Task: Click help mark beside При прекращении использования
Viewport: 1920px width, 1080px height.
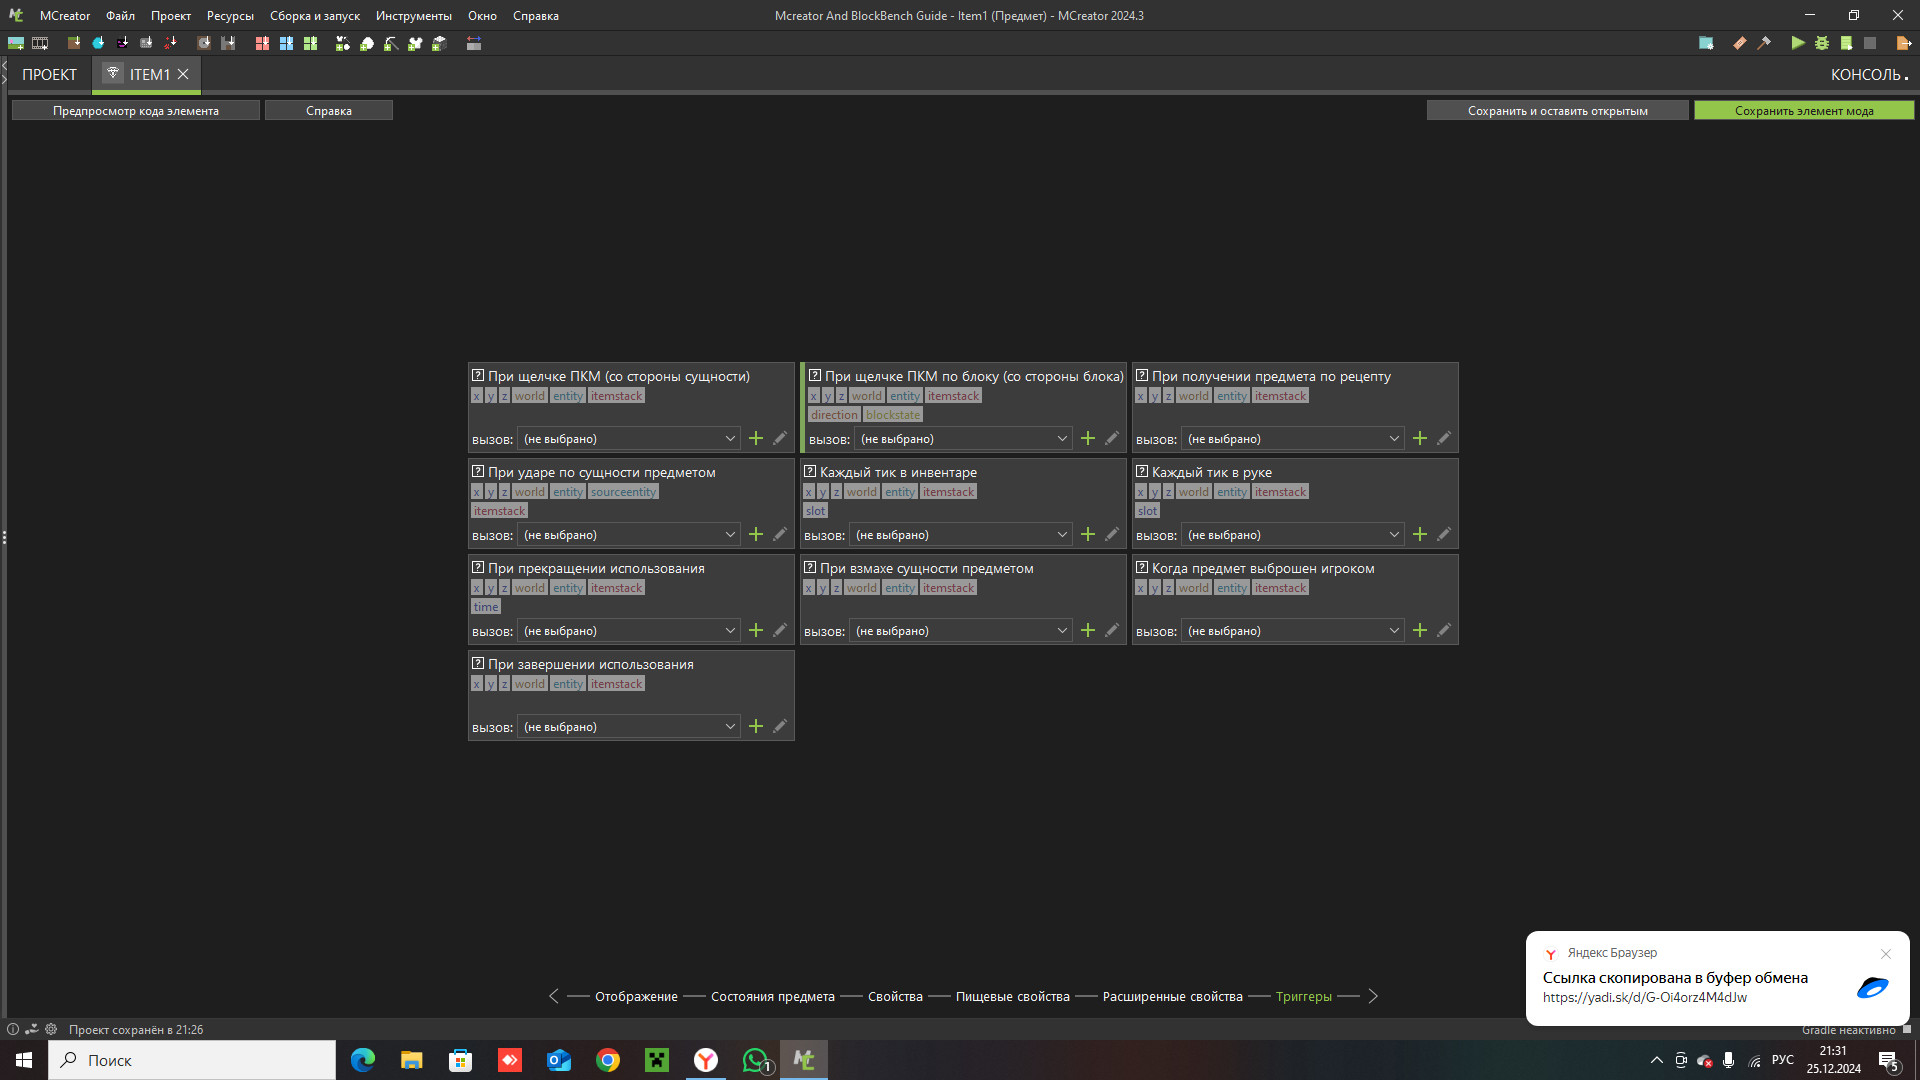Action: tap(478, 568)
